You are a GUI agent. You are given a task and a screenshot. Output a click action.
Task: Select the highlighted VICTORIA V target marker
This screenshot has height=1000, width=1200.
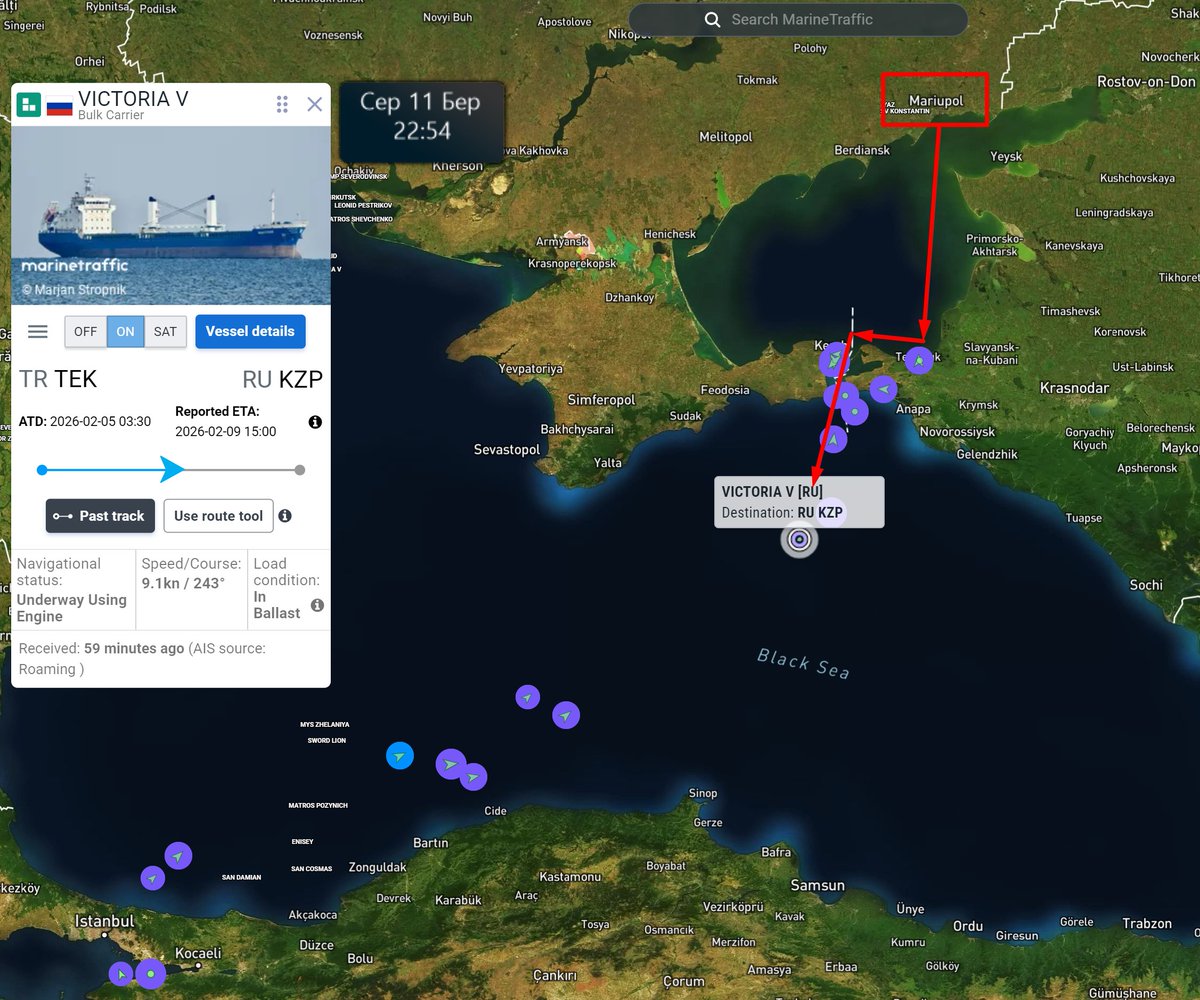click(x=798, y=540)
